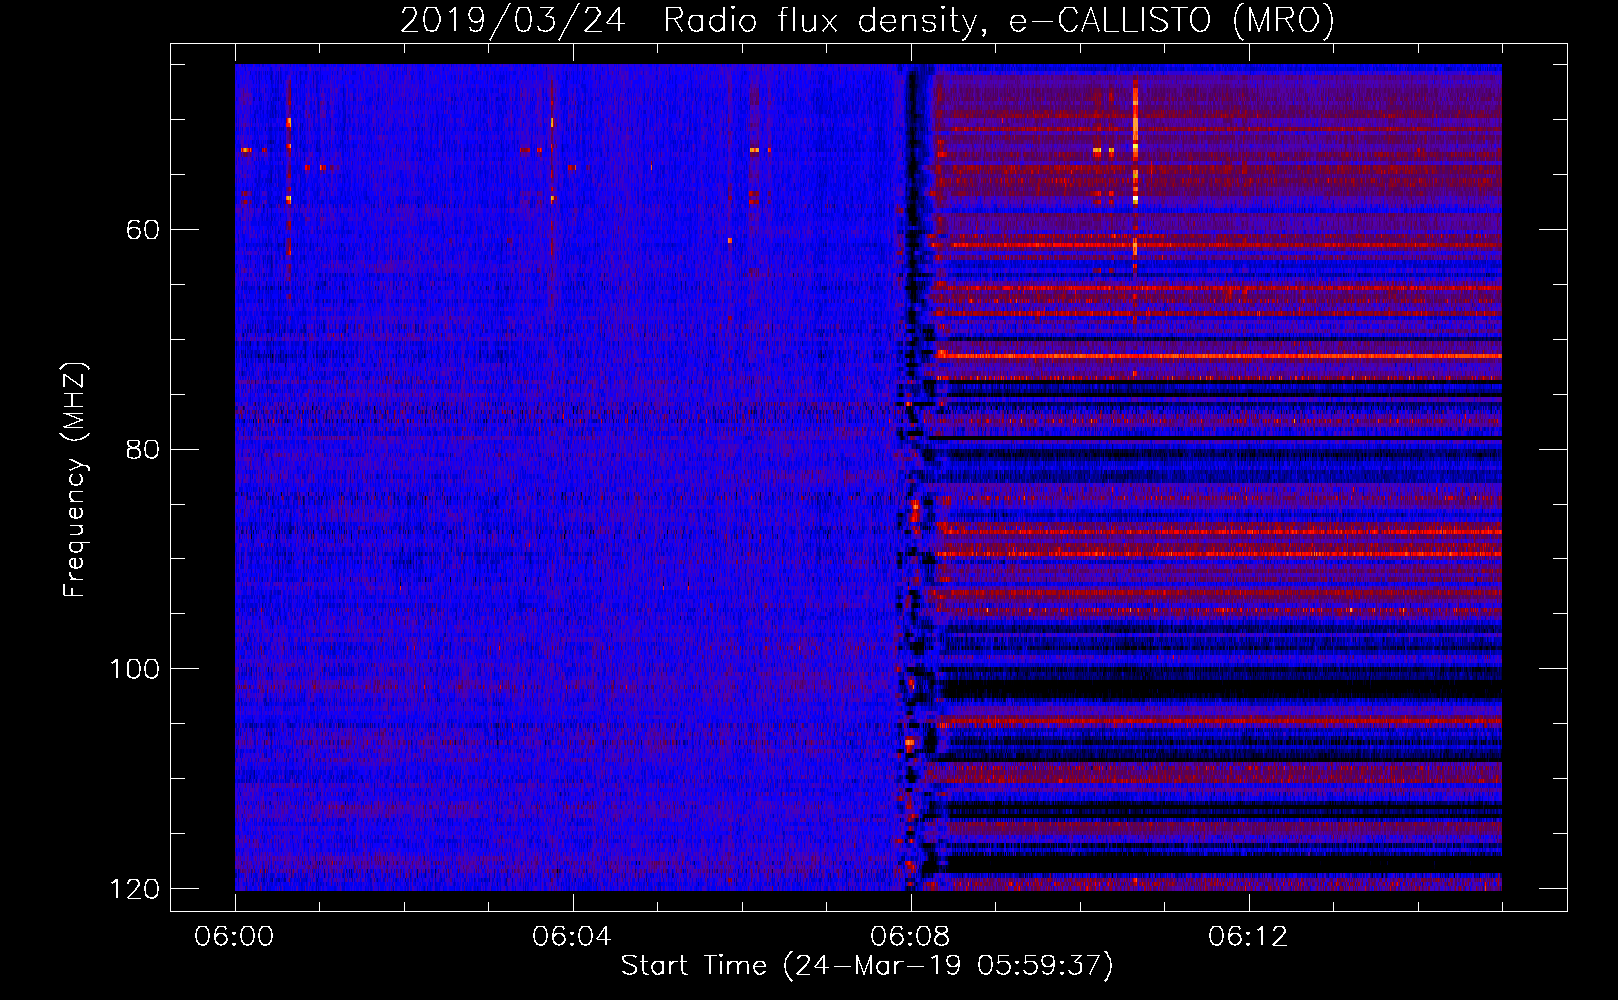Image resolution: width=1618 pixels, height=1000 pixels.
Task: Click the 06:00 time tick label
Action: (234, 937)
